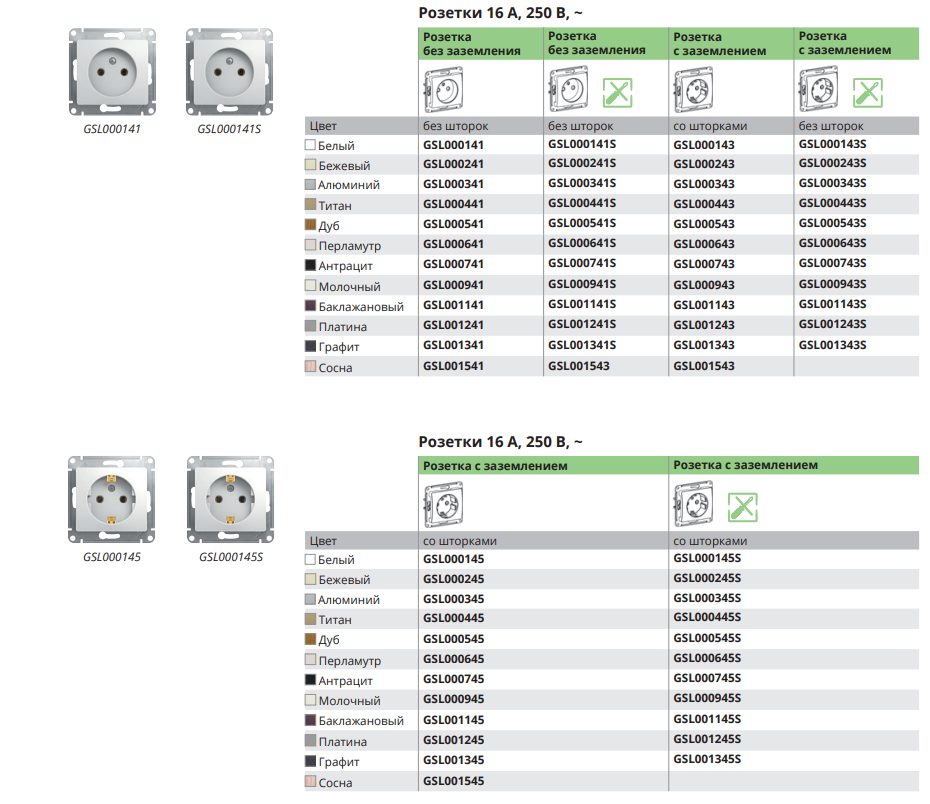Select article code GSL000443S

coord(832,203)
